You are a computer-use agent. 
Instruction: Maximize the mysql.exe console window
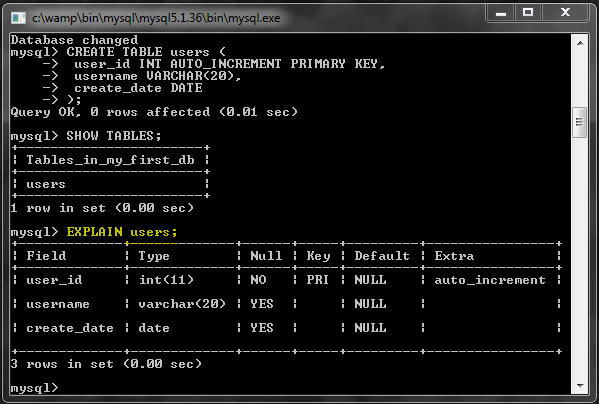pos(528,13)
